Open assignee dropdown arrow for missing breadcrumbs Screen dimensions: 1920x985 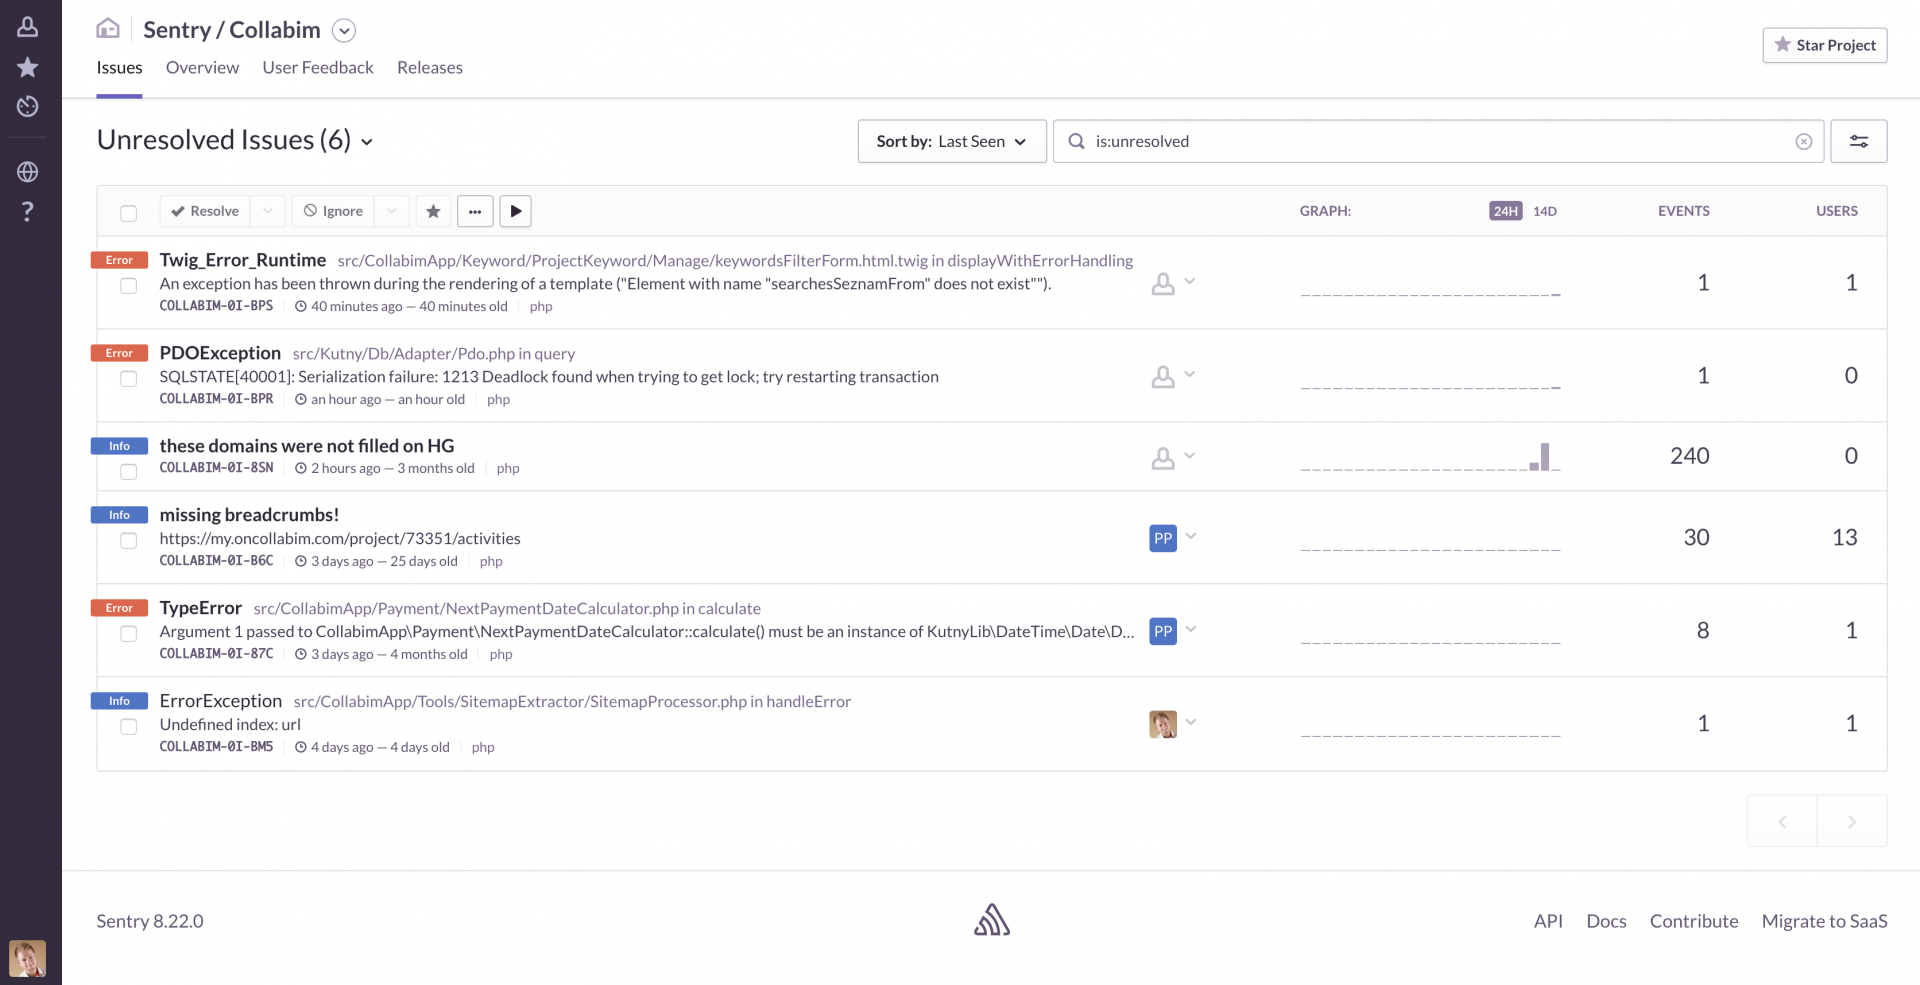(1190, 536)
